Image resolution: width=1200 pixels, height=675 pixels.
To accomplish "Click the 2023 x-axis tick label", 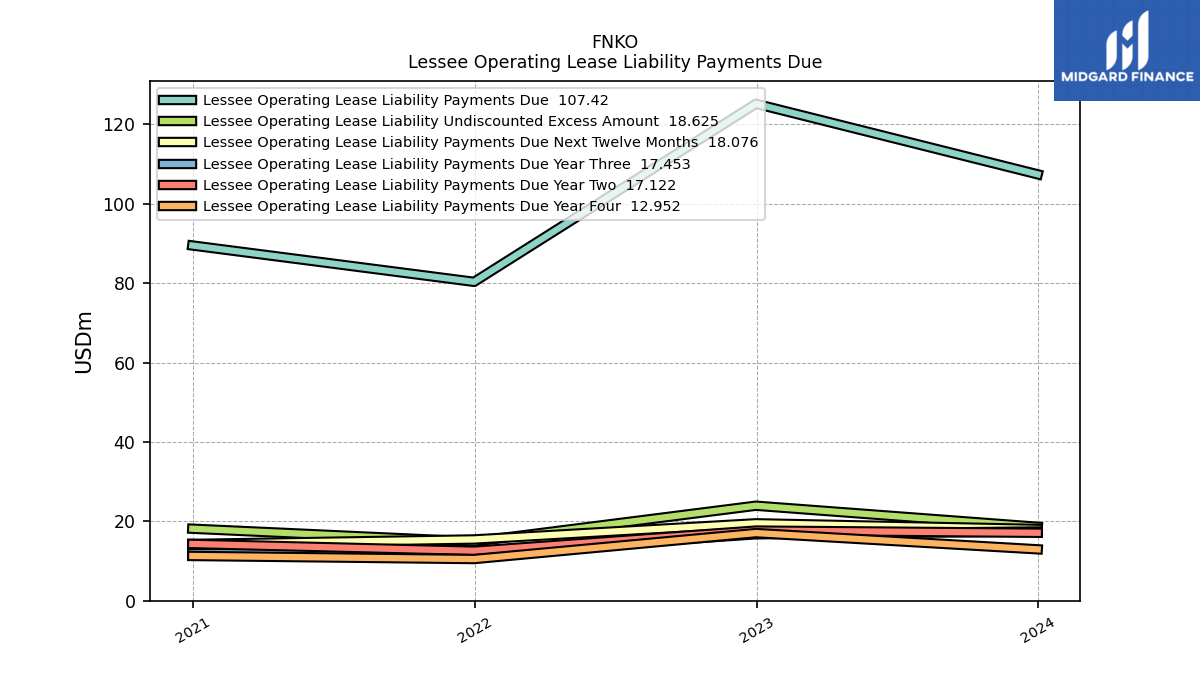I will pos(756,630).
